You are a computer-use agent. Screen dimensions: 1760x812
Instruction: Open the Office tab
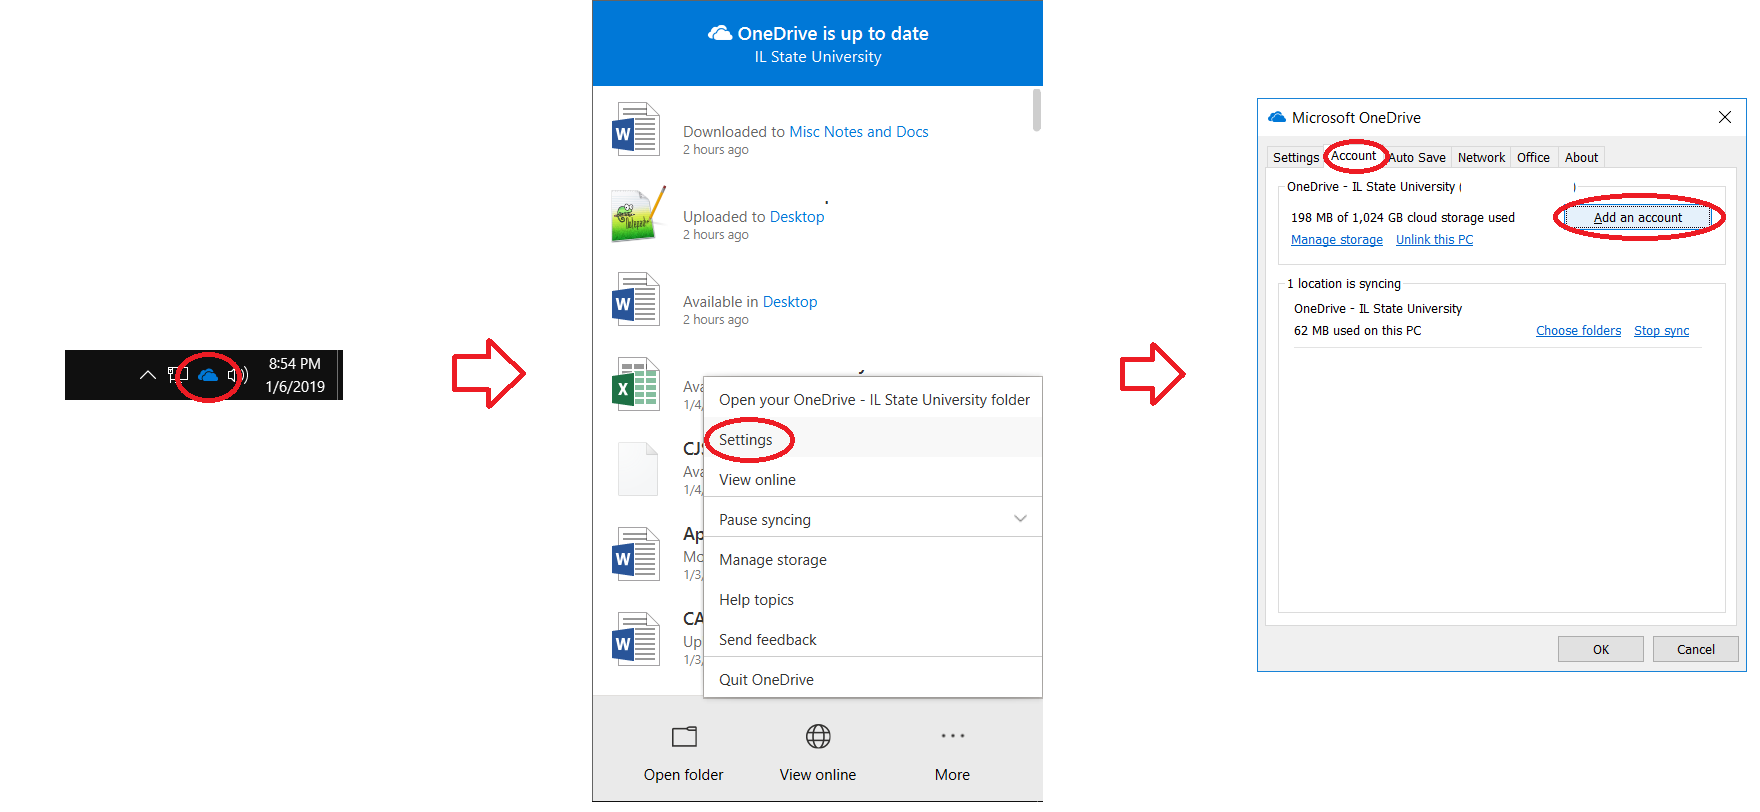click(x=1533, y=157)
